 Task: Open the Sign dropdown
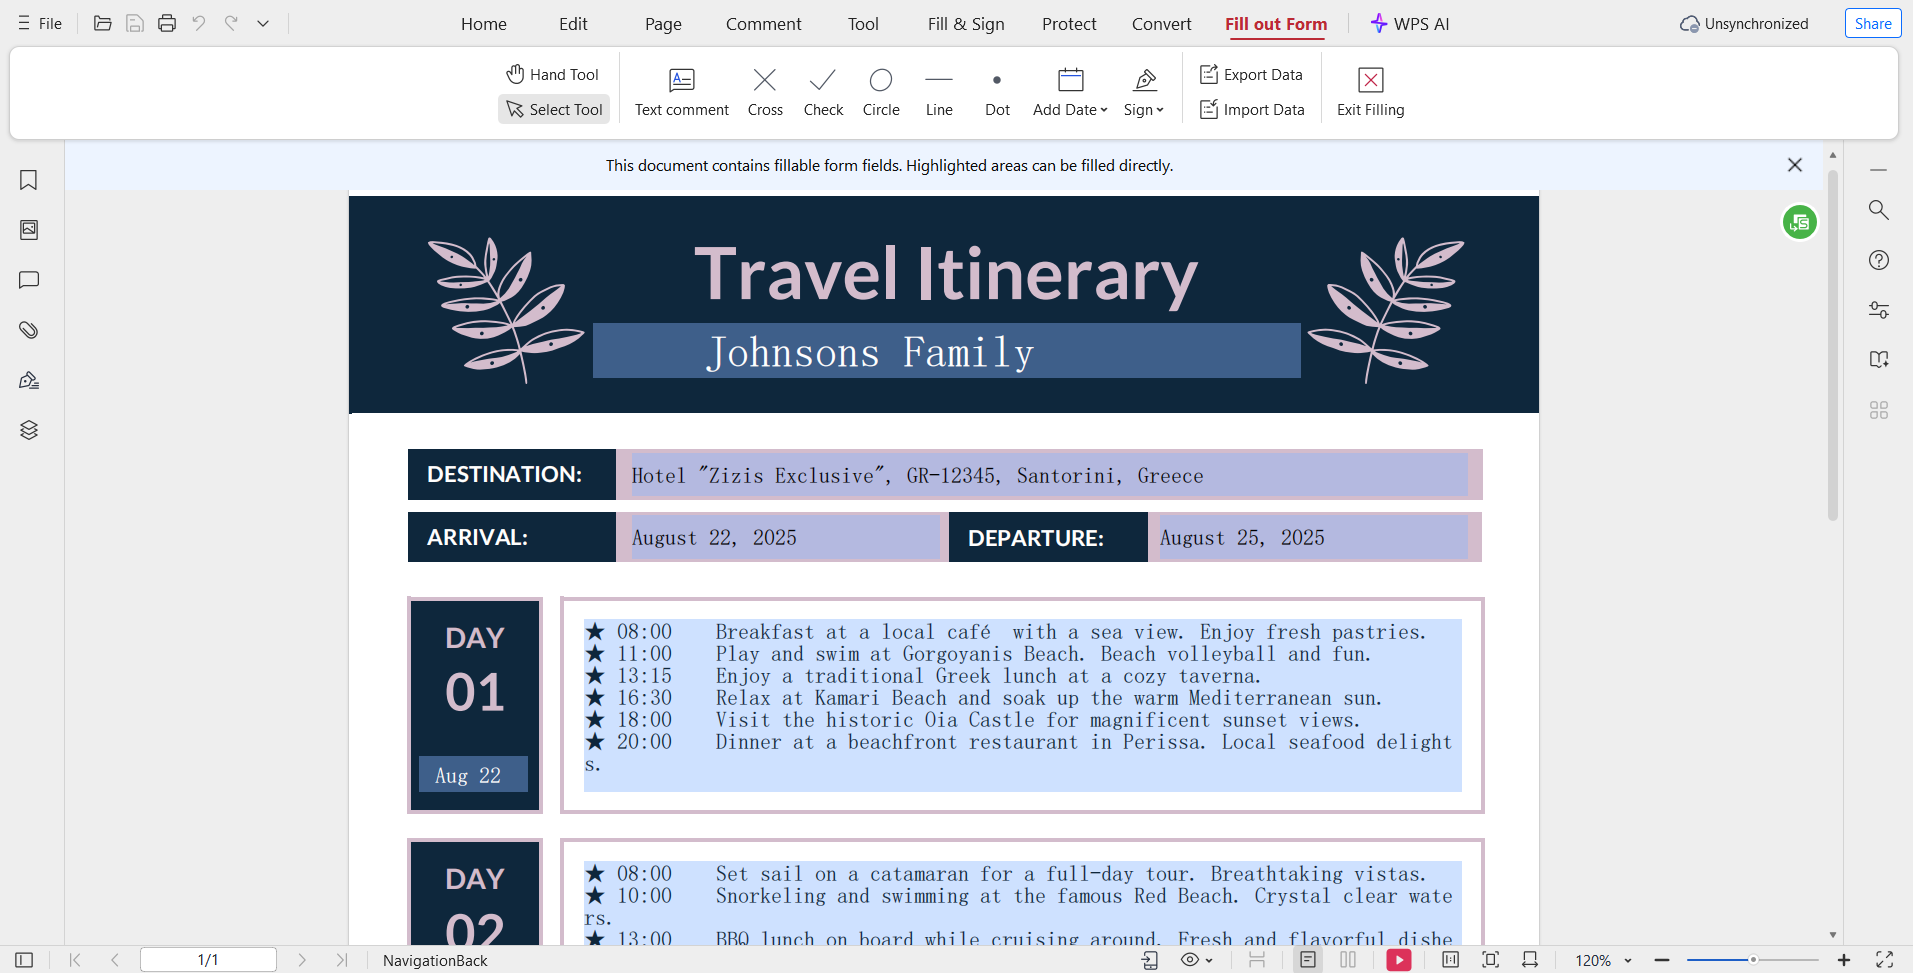[1144, 92]
